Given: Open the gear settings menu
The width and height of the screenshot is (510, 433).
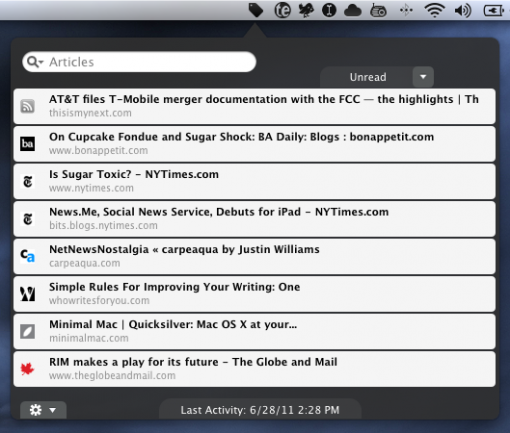Looking at the screenshot, I should pyautogui.click(x=43, y=410).
